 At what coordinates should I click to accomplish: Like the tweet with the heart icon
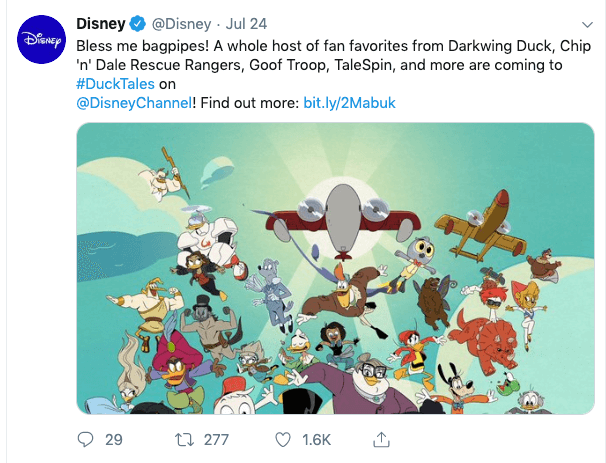click(283, 440)
